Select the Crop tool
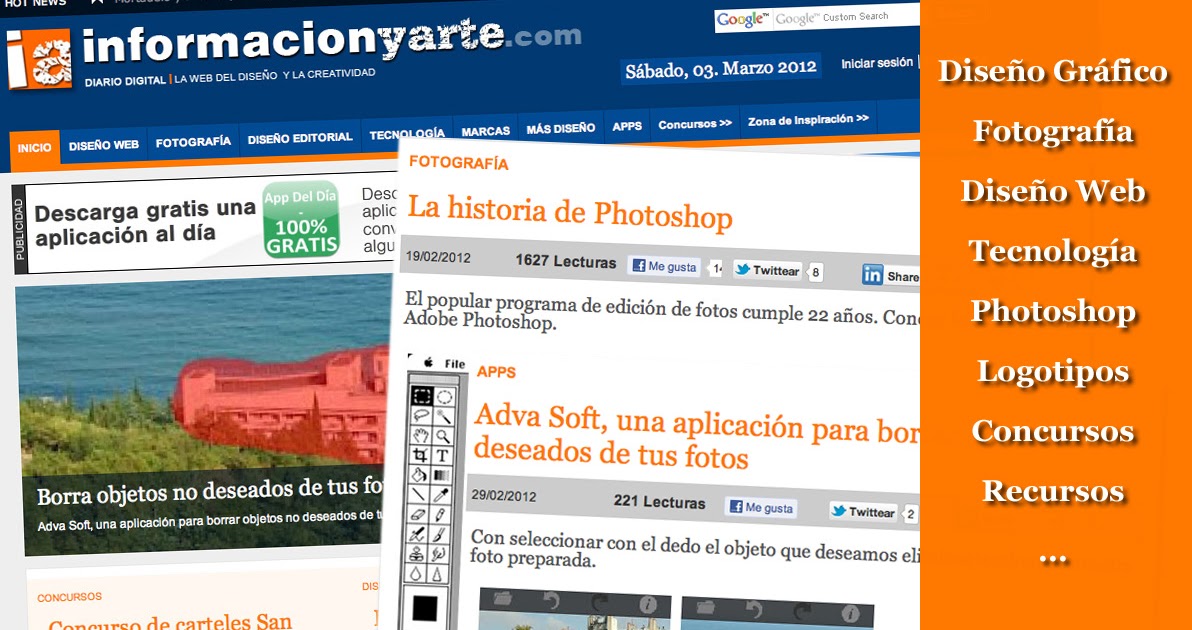Viewport: 1192px width, 630px height. (x=422, y=454)
